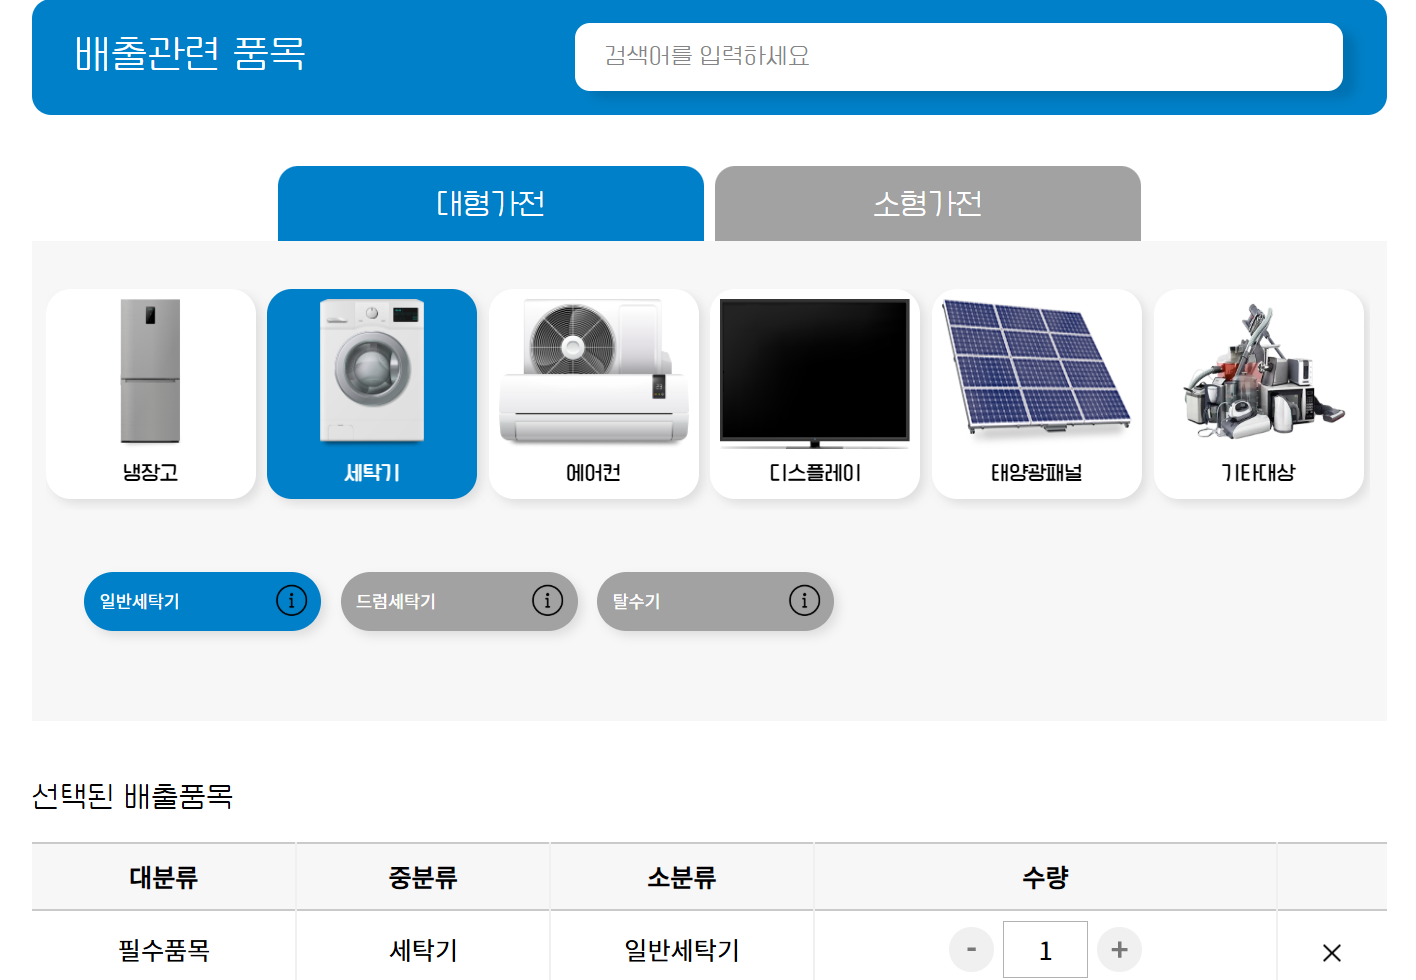Select the 에어컨 (air conditioner) item icon
1416x980 pixels.
tap(593, 393)
